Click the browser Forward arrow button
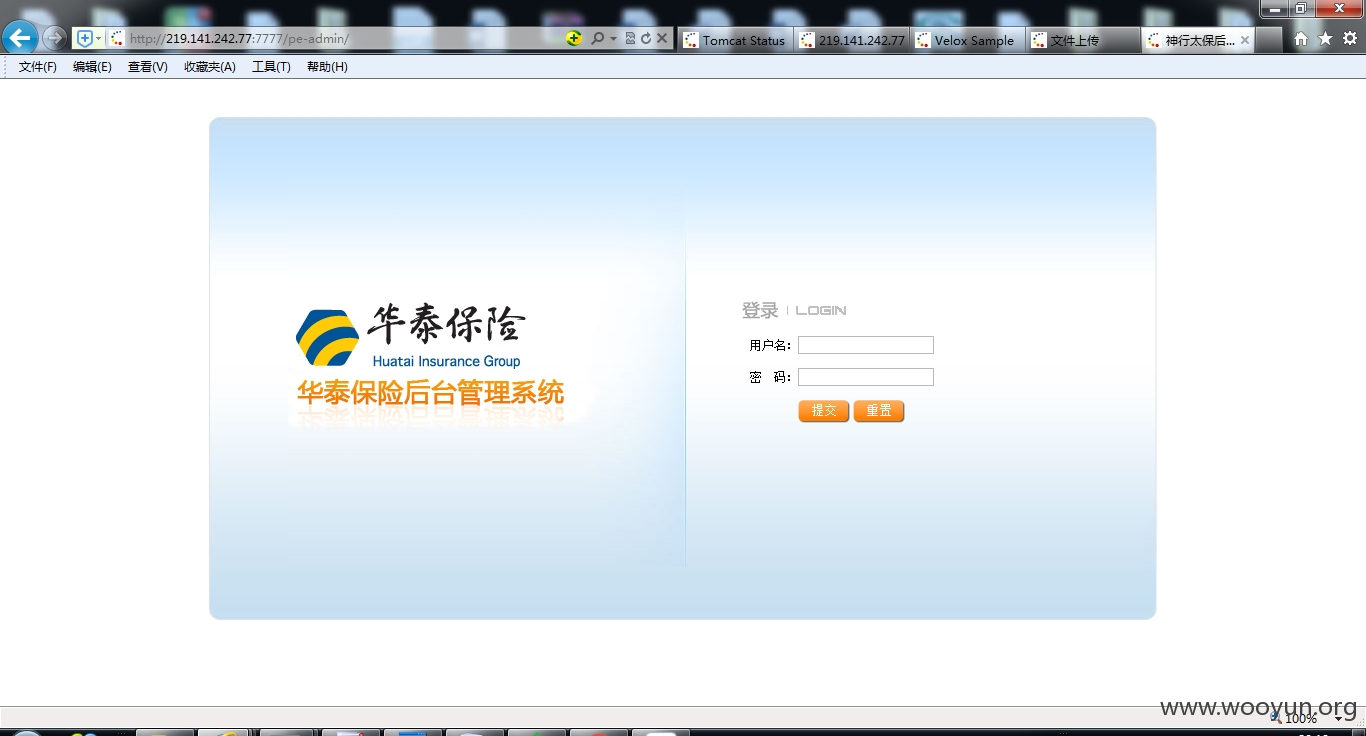1366x736 pixels. [54, 39]
